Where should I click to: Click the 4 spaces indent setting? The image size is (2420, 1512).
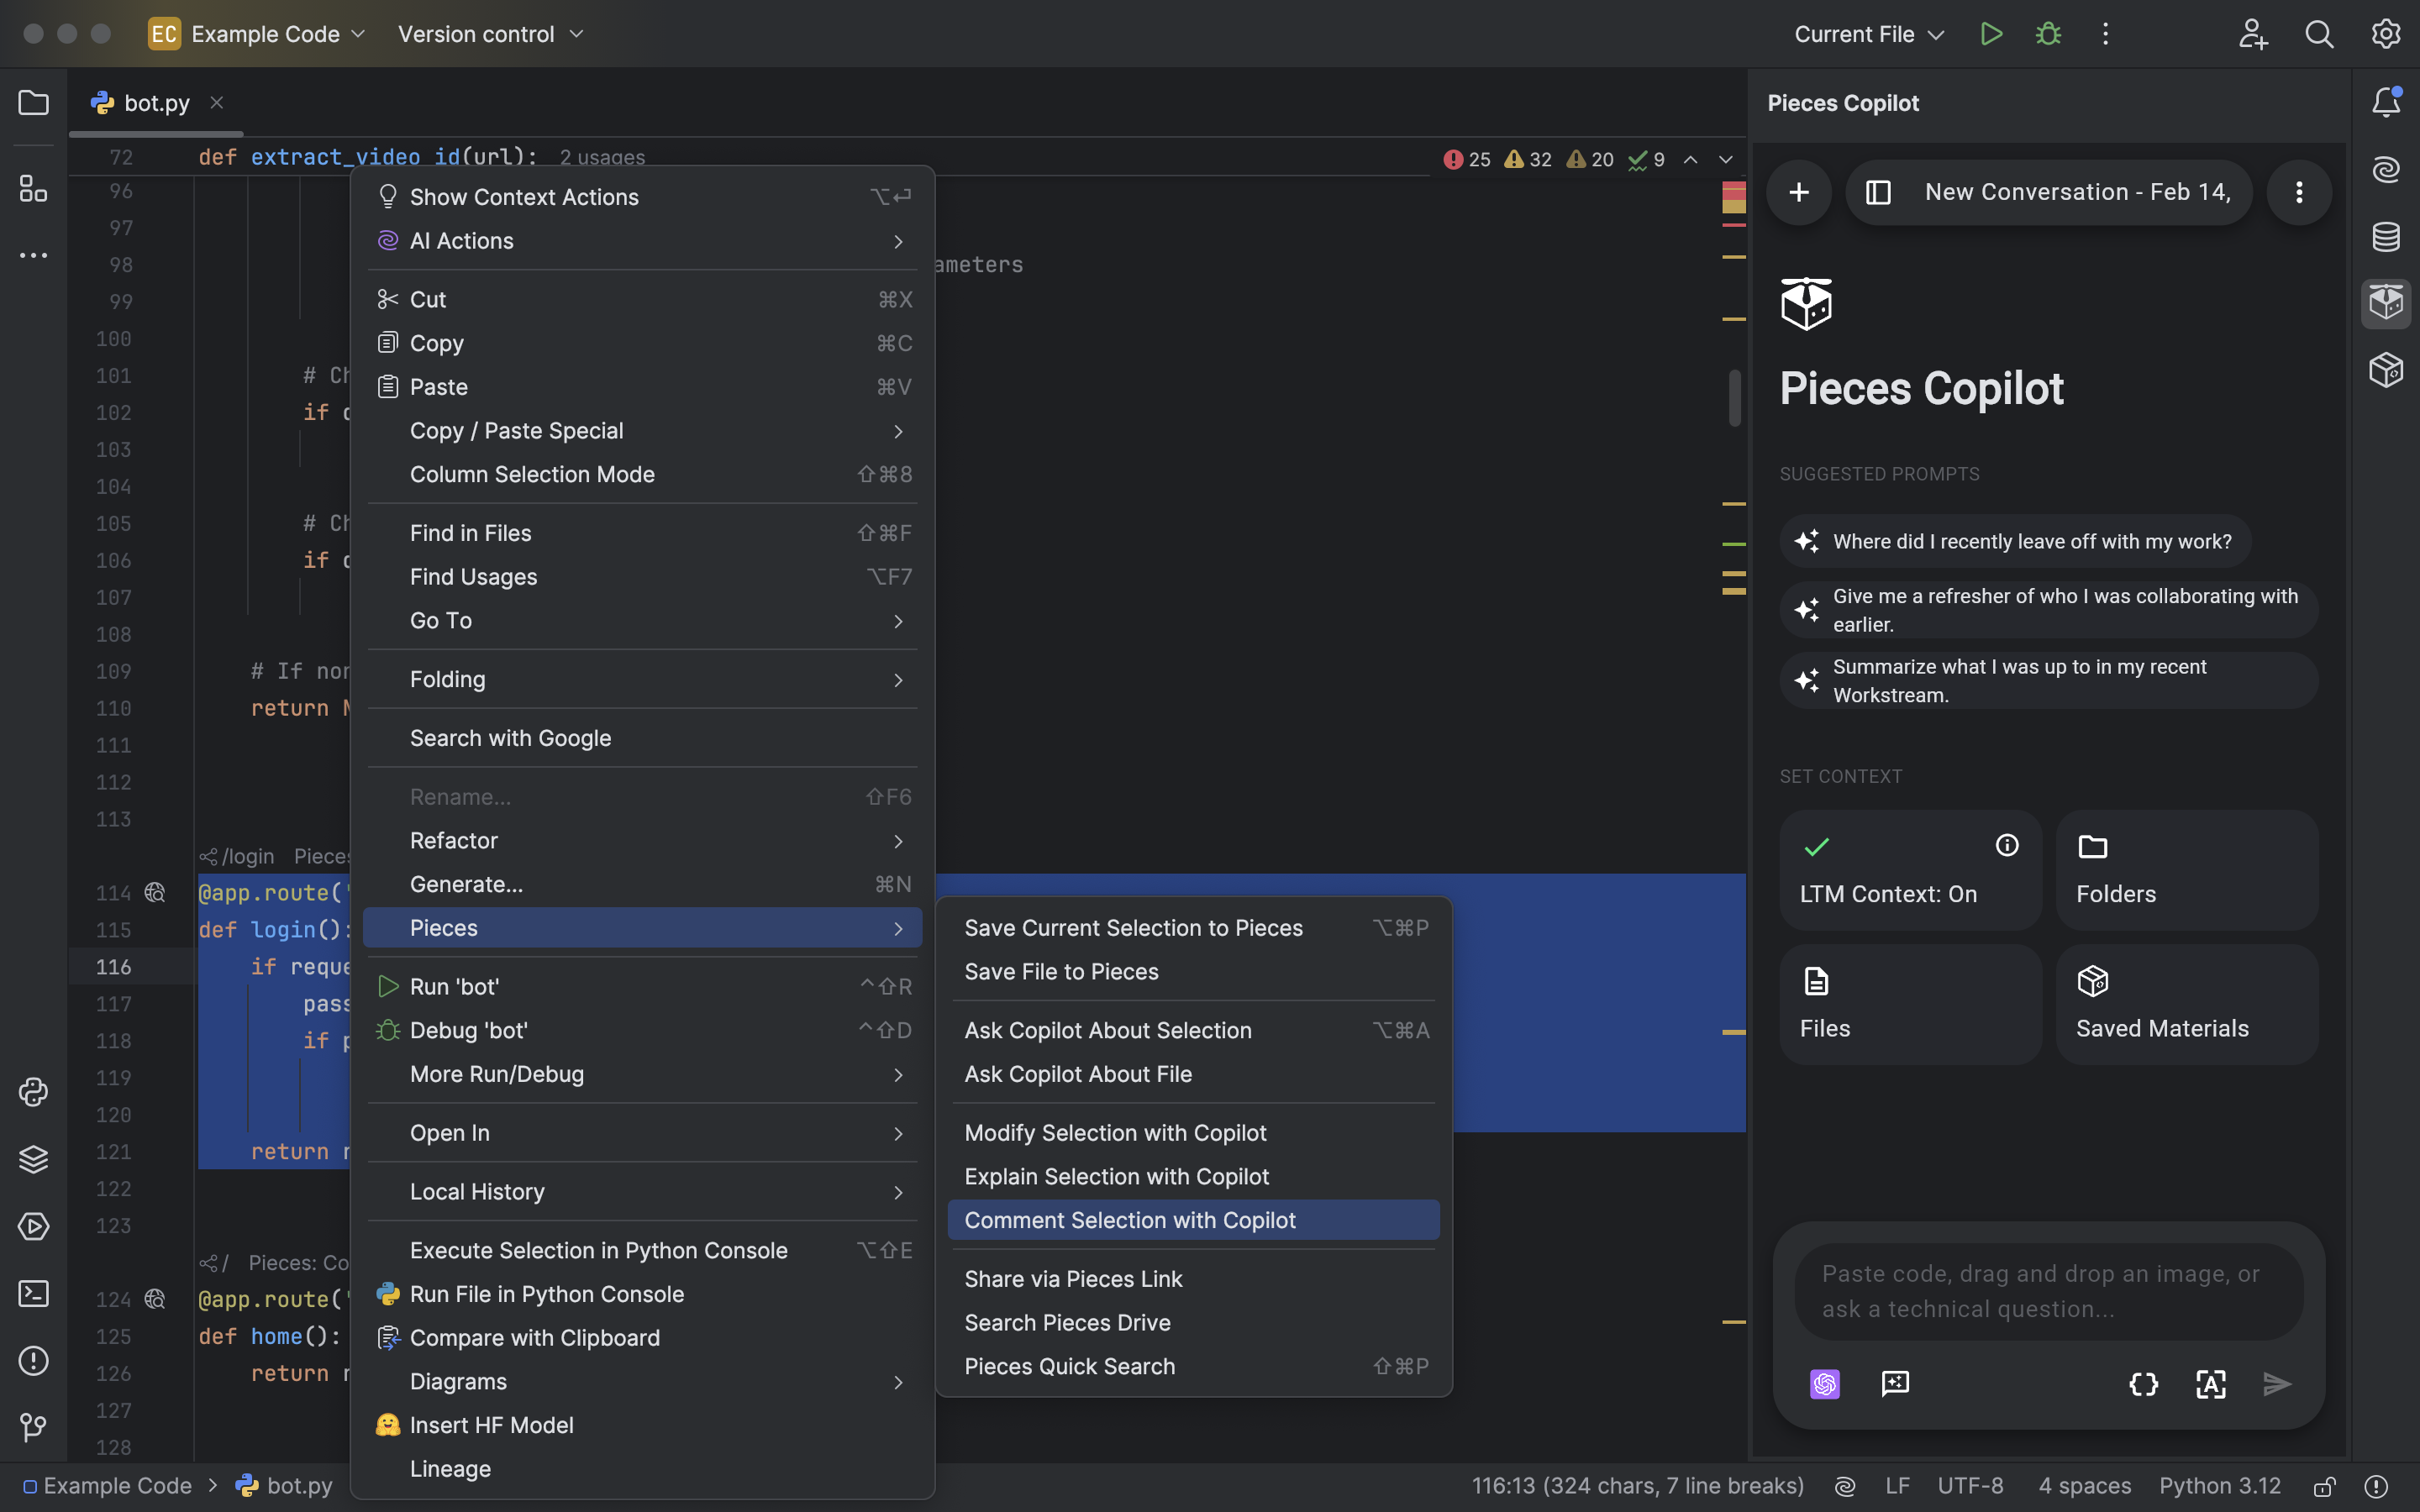2085,1486
